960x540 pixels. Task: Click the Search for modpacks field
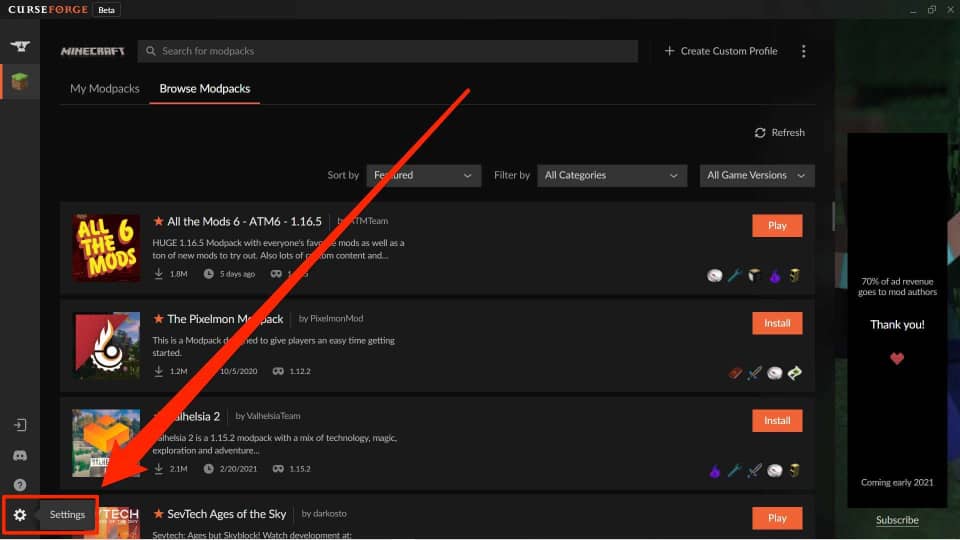(x=388, y=51)
